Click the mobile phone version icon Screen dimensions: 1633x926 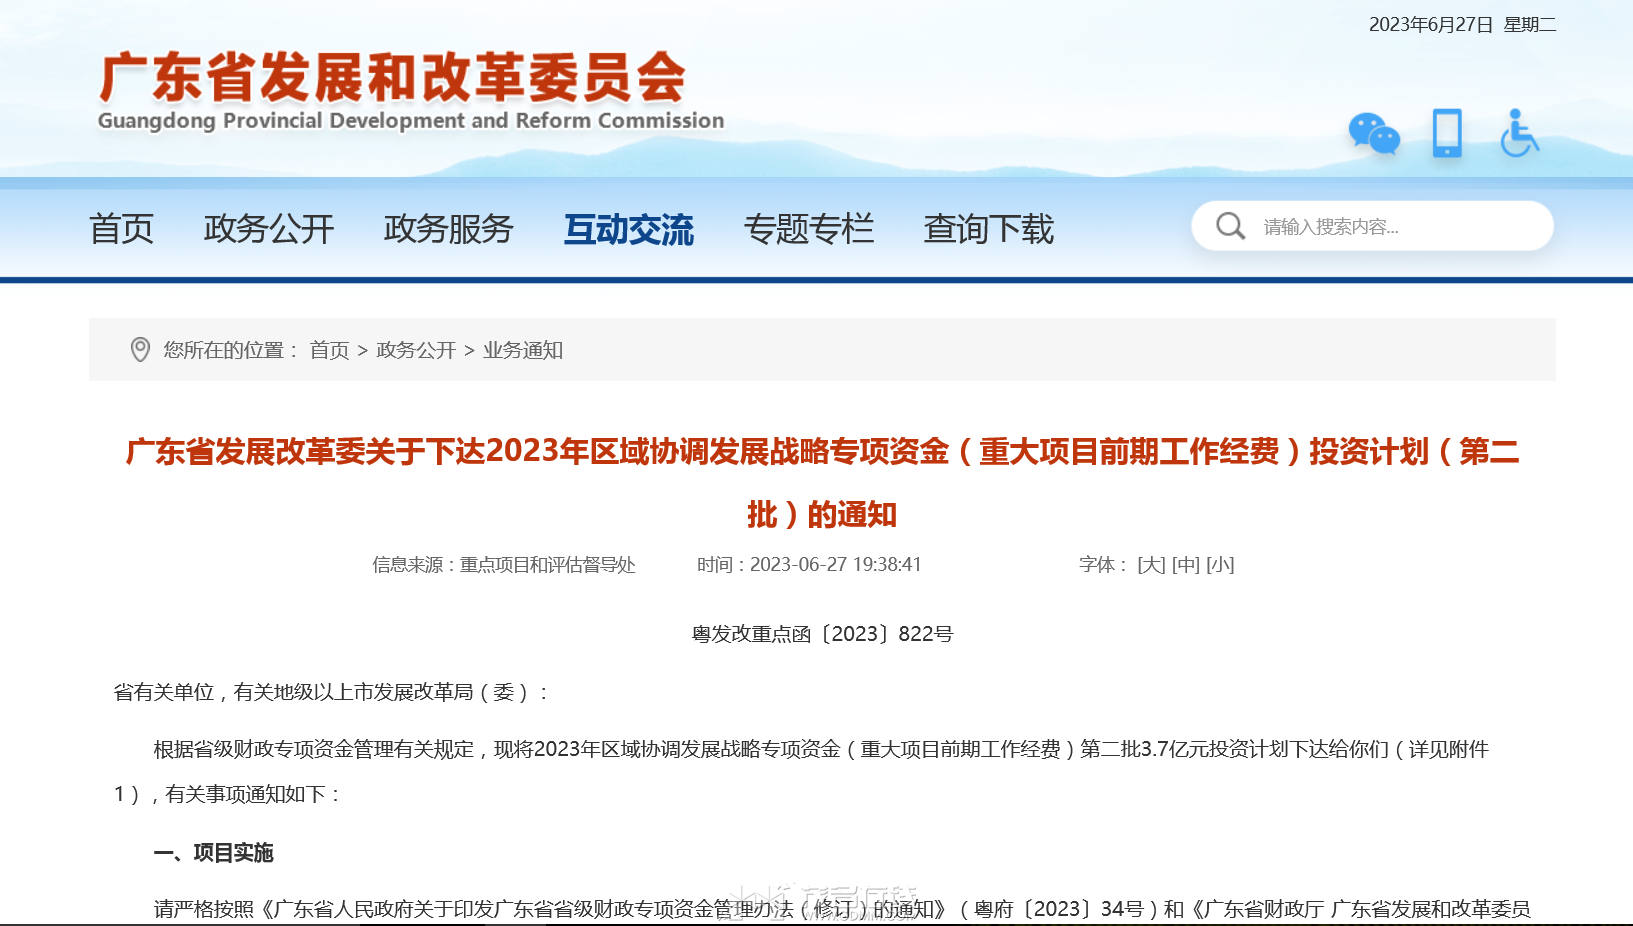click(1447, 133)
